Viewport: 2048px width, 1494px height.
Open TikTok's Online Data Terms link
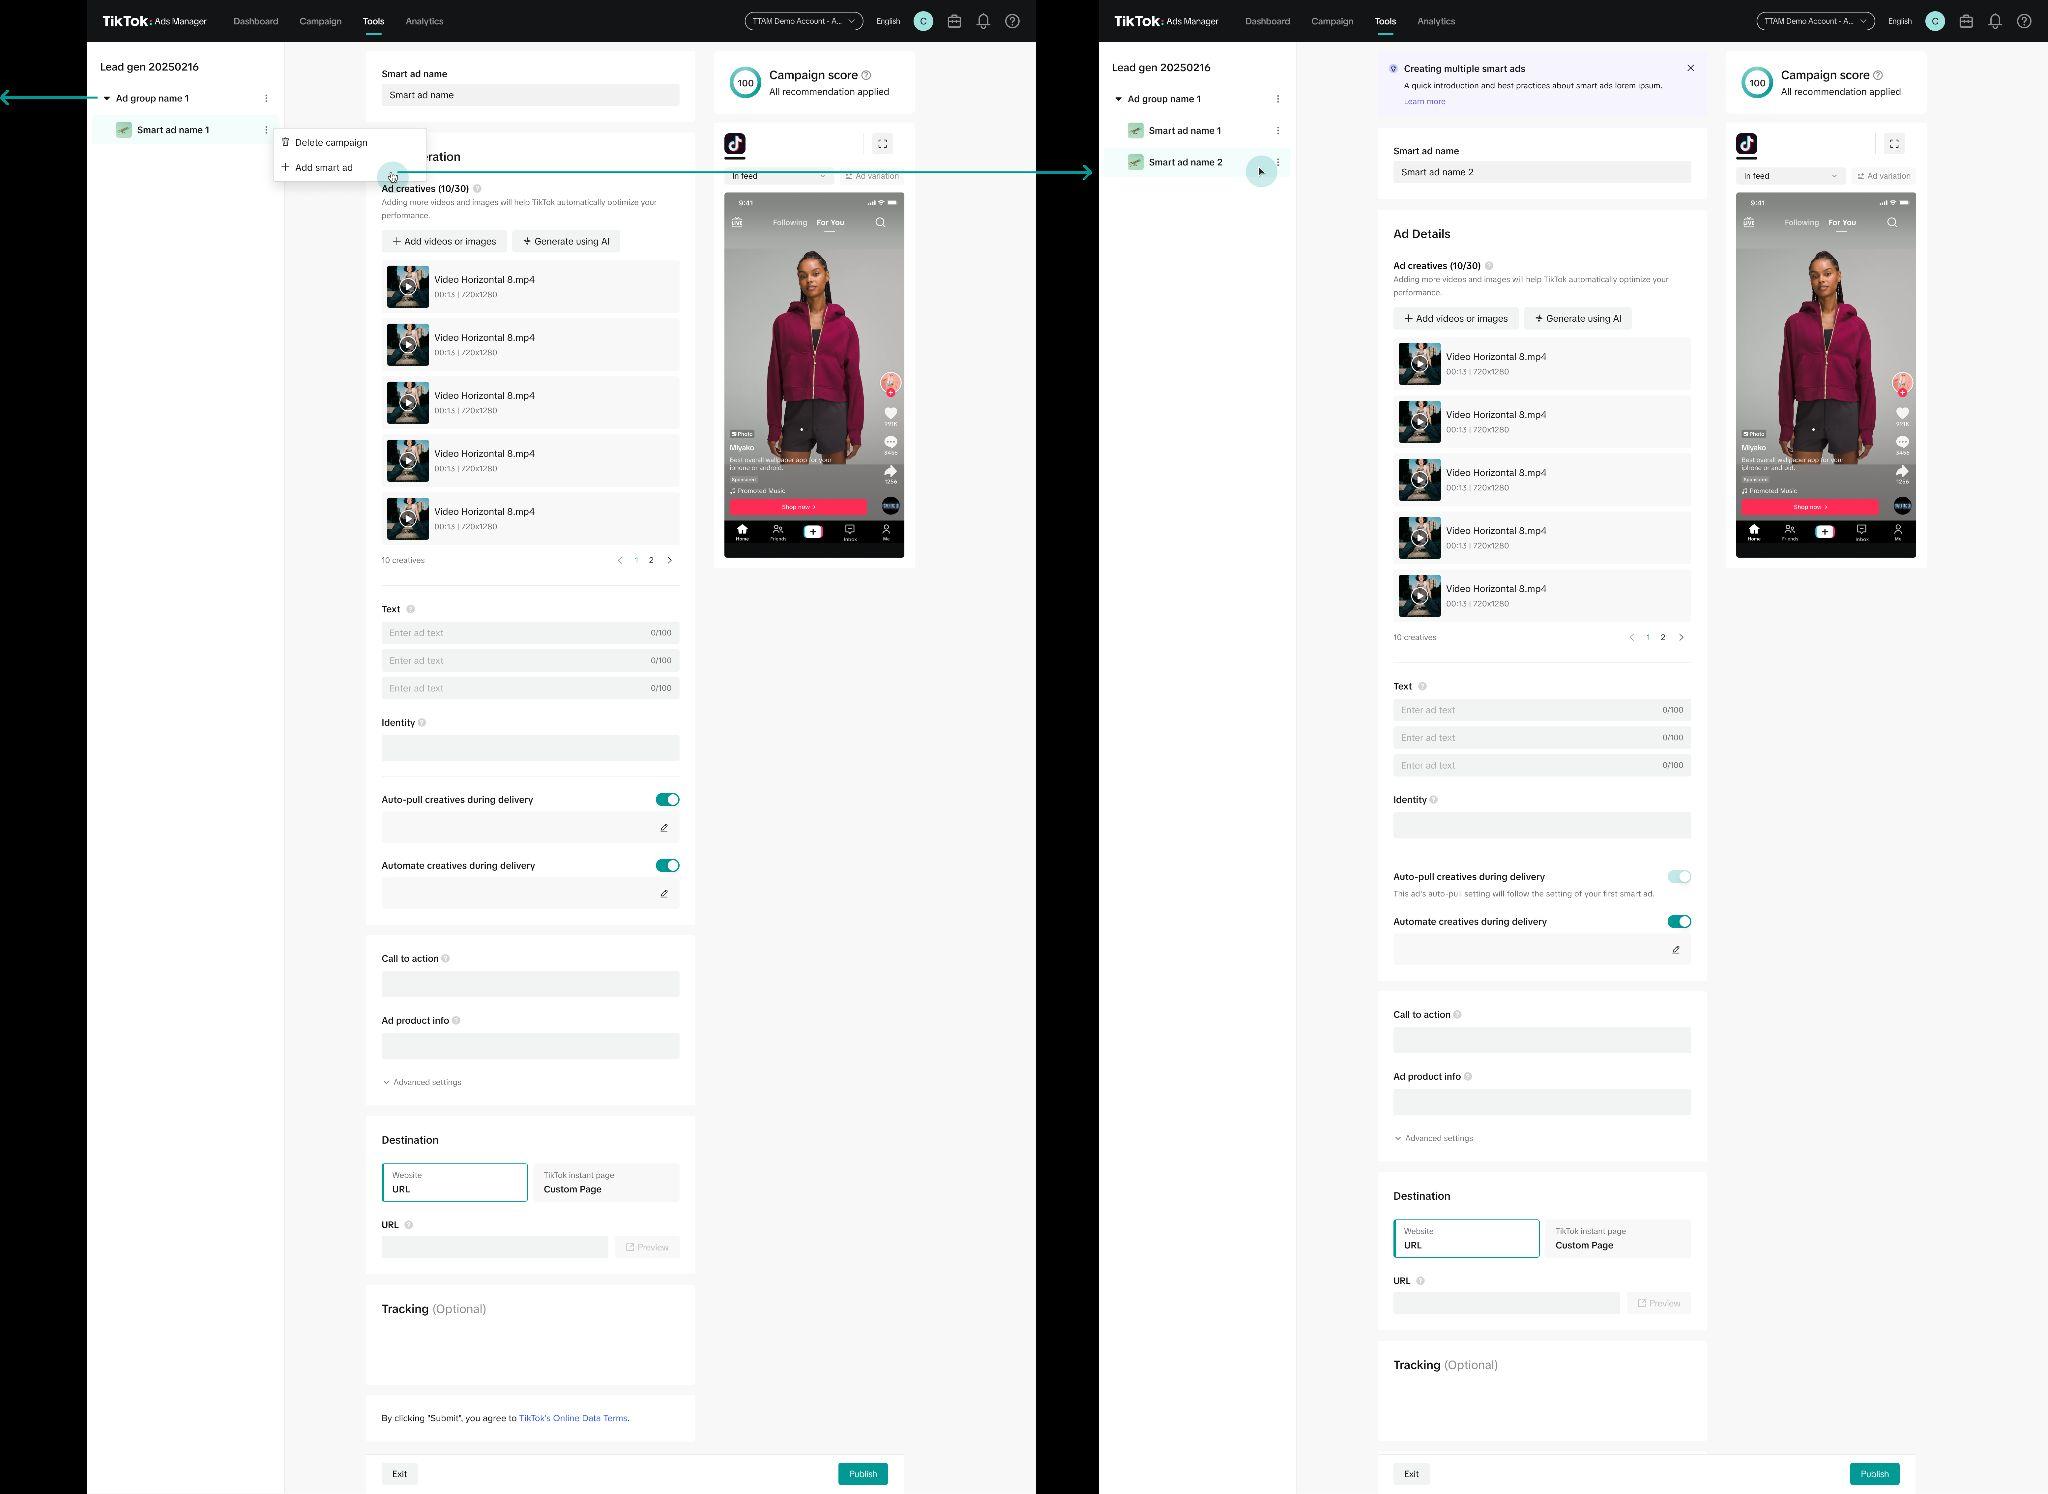tap(573, 1418)
